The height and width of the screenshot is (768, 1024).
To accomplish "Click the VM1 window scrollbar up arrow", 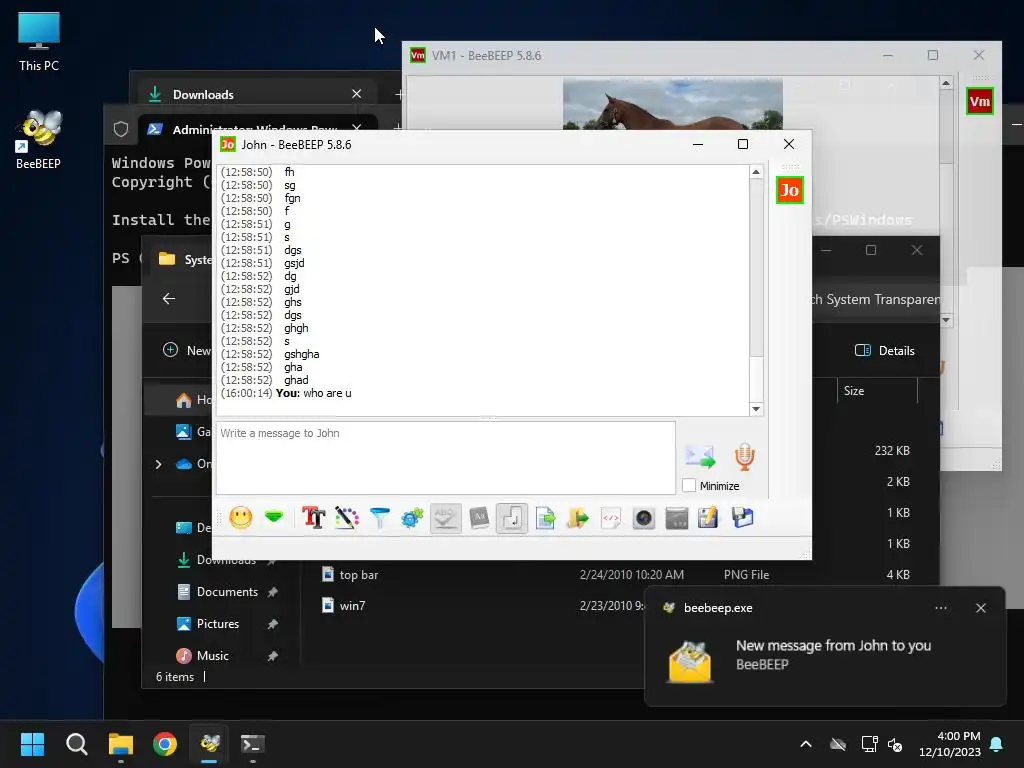I will pos(946,84).
